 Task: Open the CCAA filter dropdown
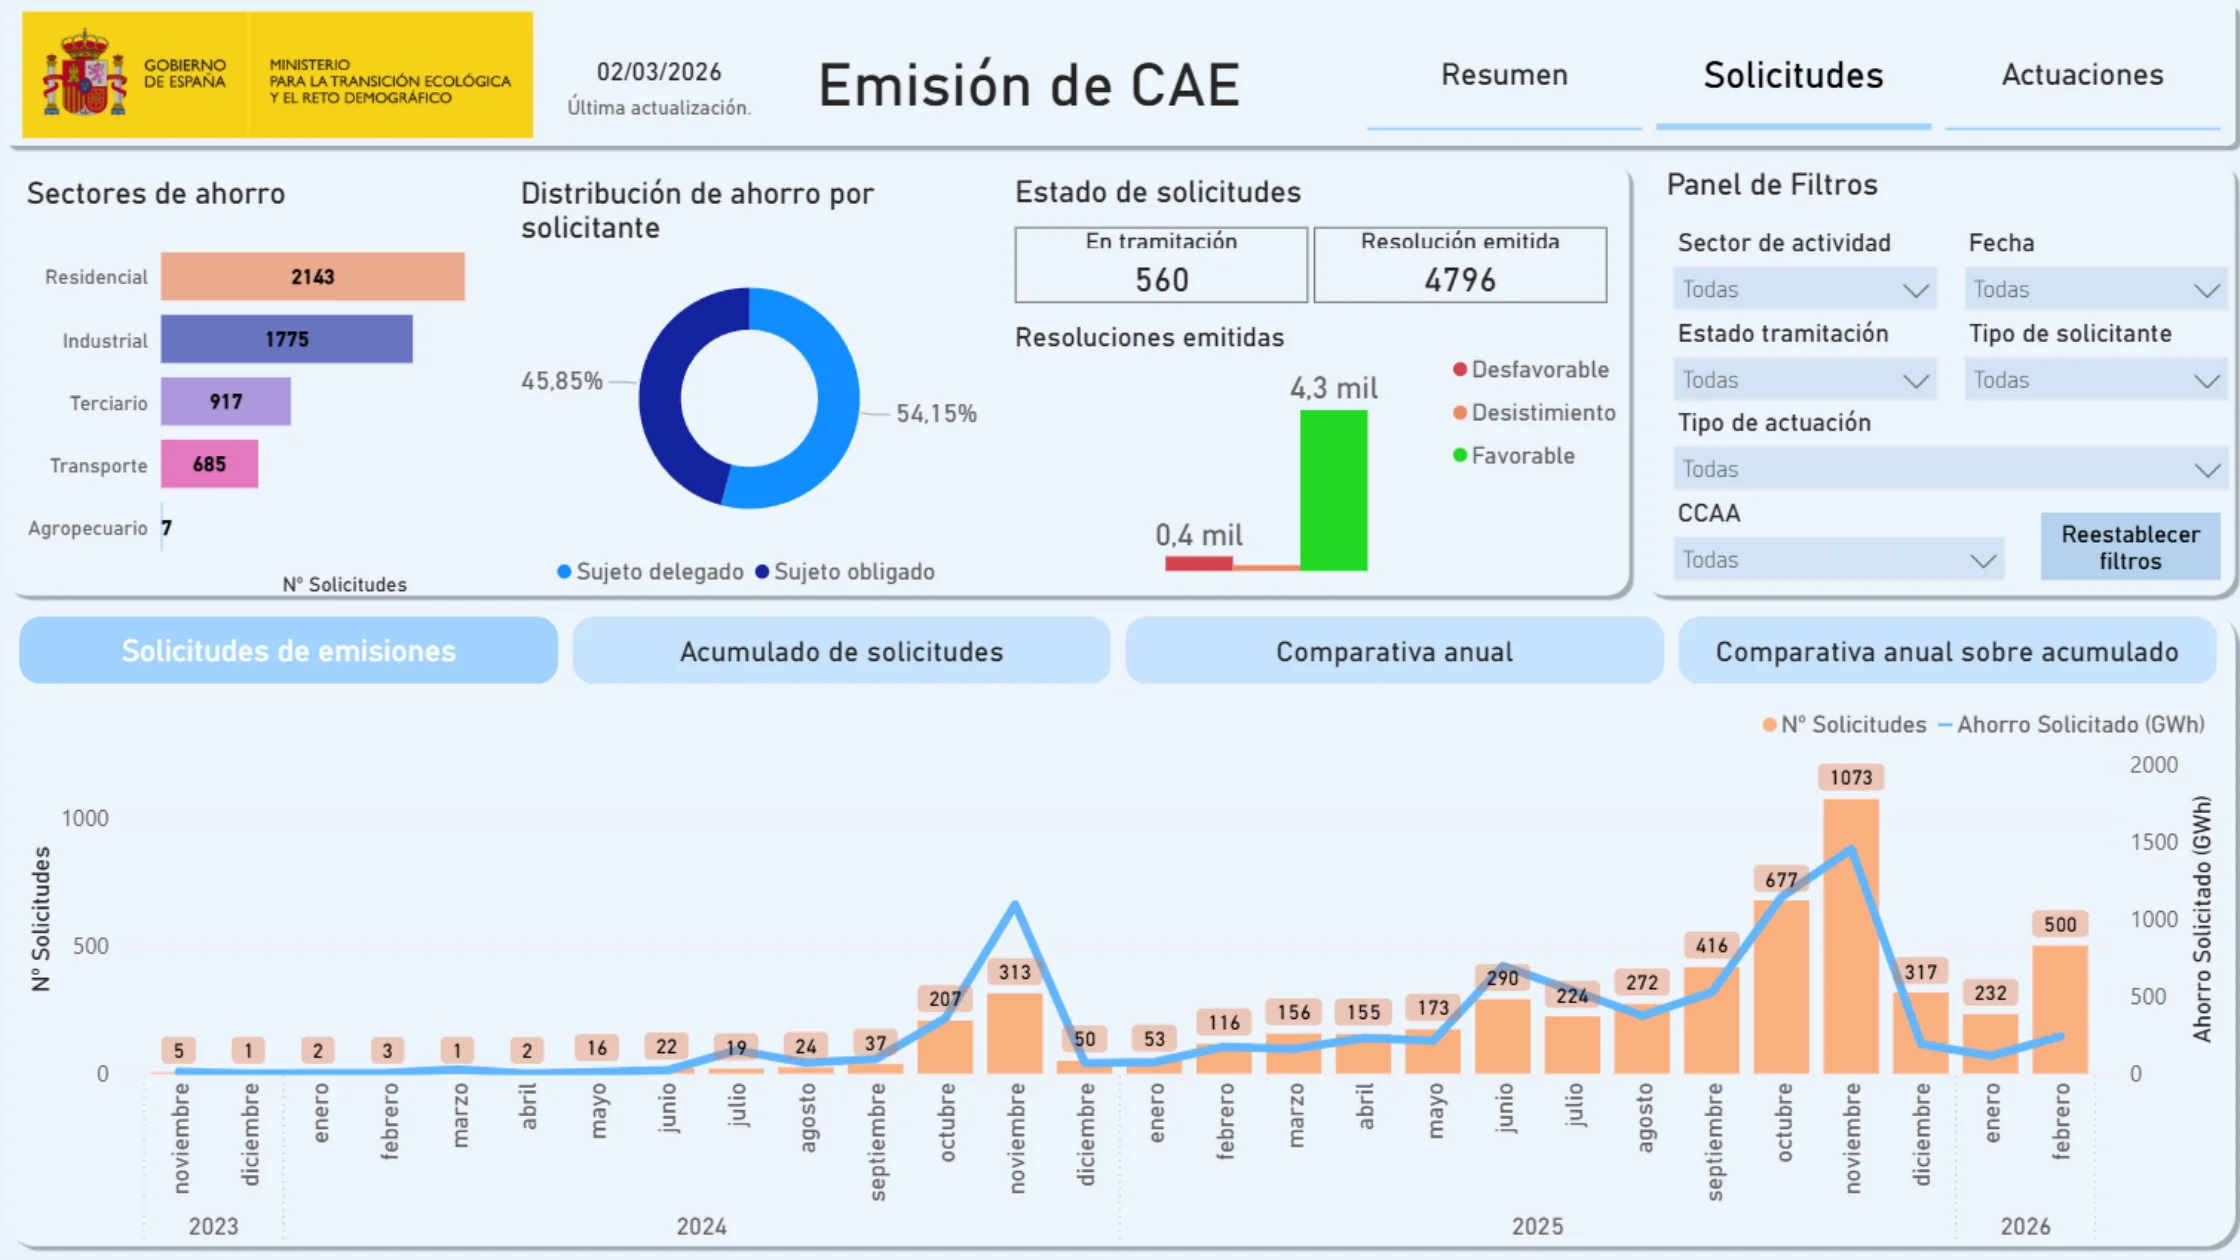1838,560
